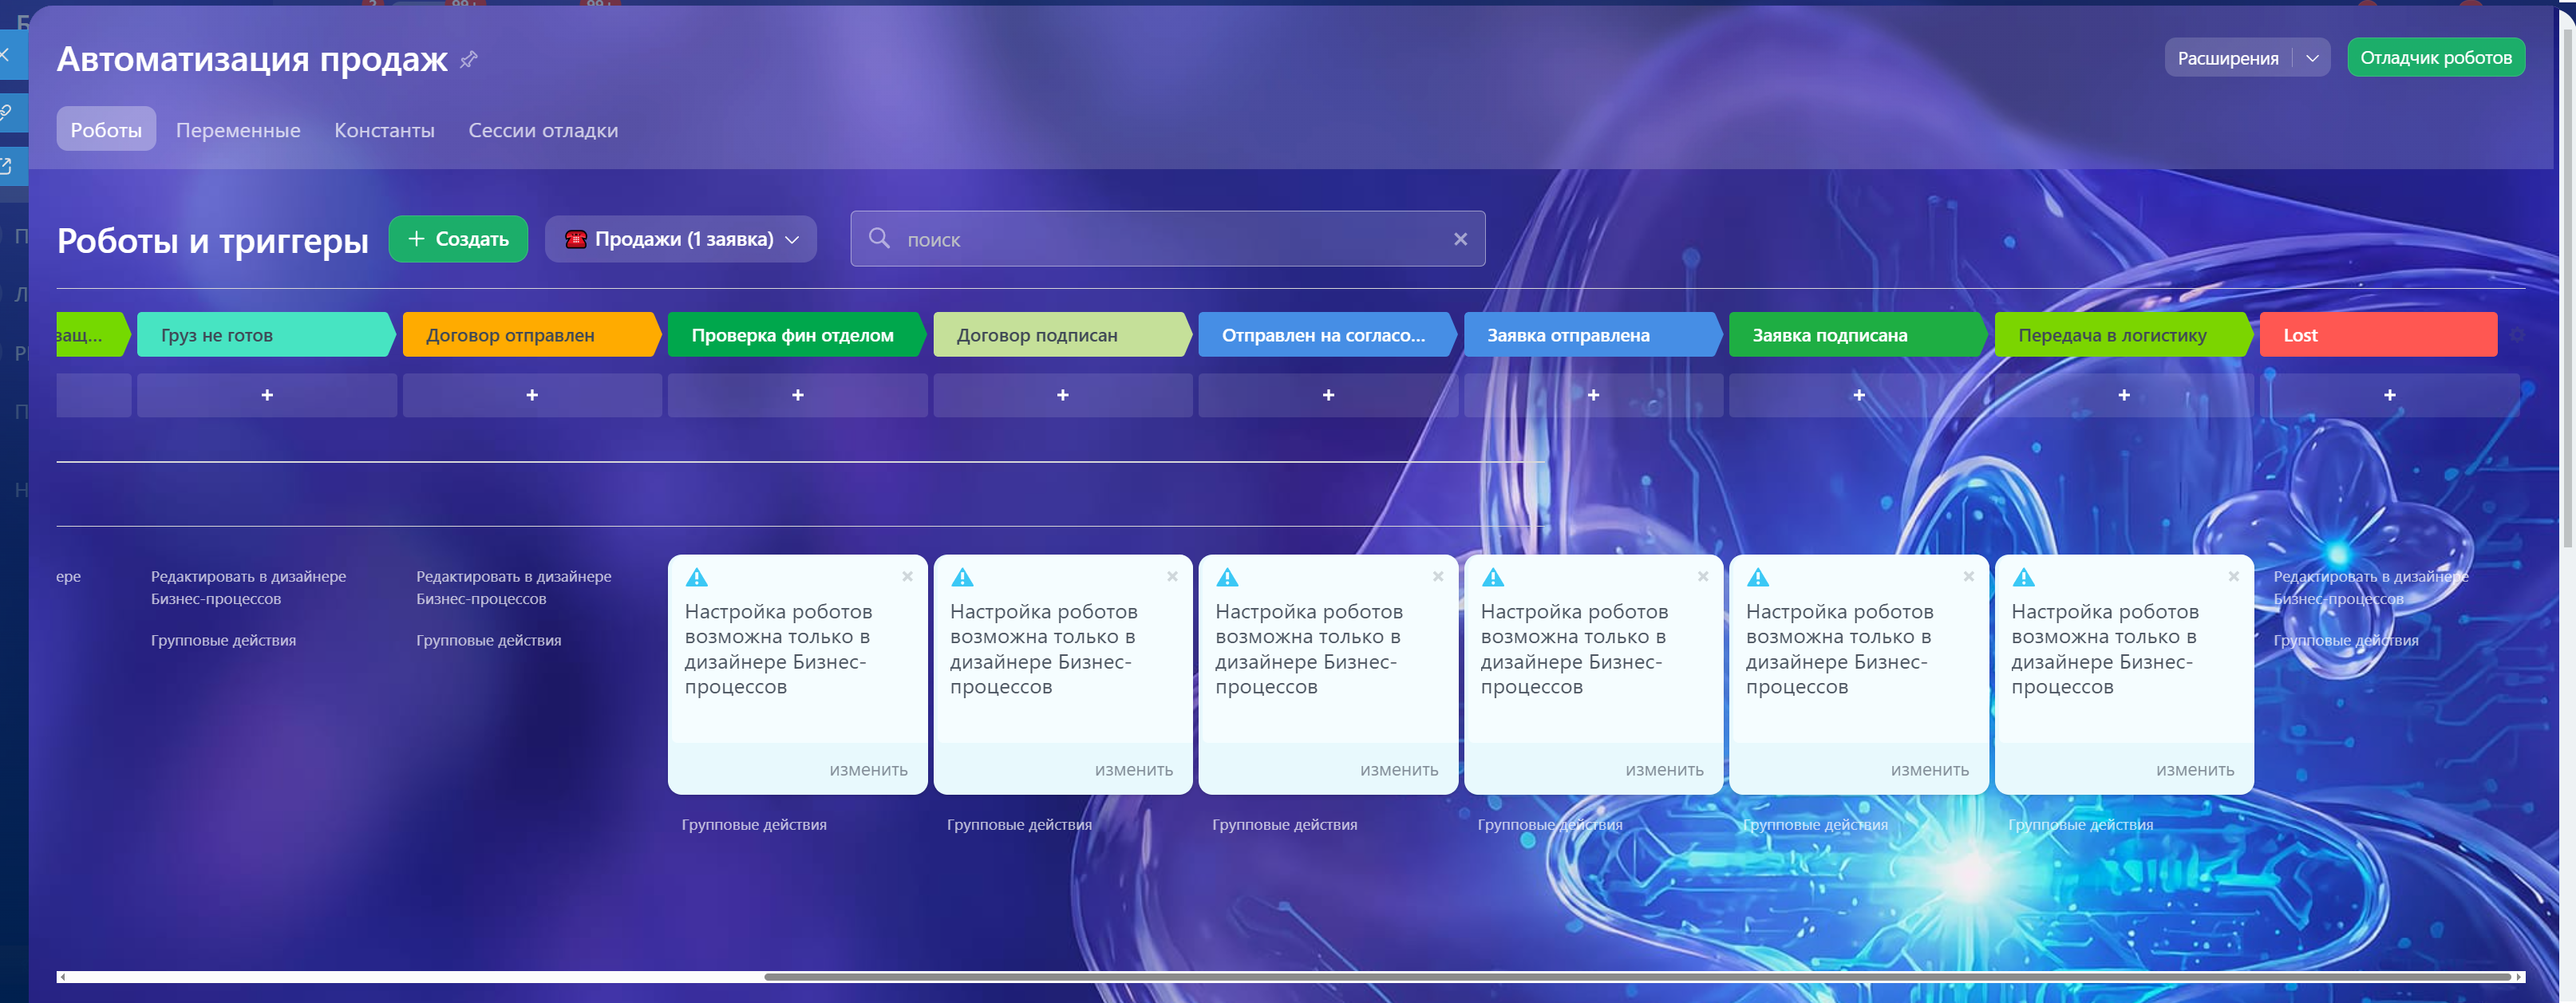Open the Расширения dropdown arrow

2312,58
